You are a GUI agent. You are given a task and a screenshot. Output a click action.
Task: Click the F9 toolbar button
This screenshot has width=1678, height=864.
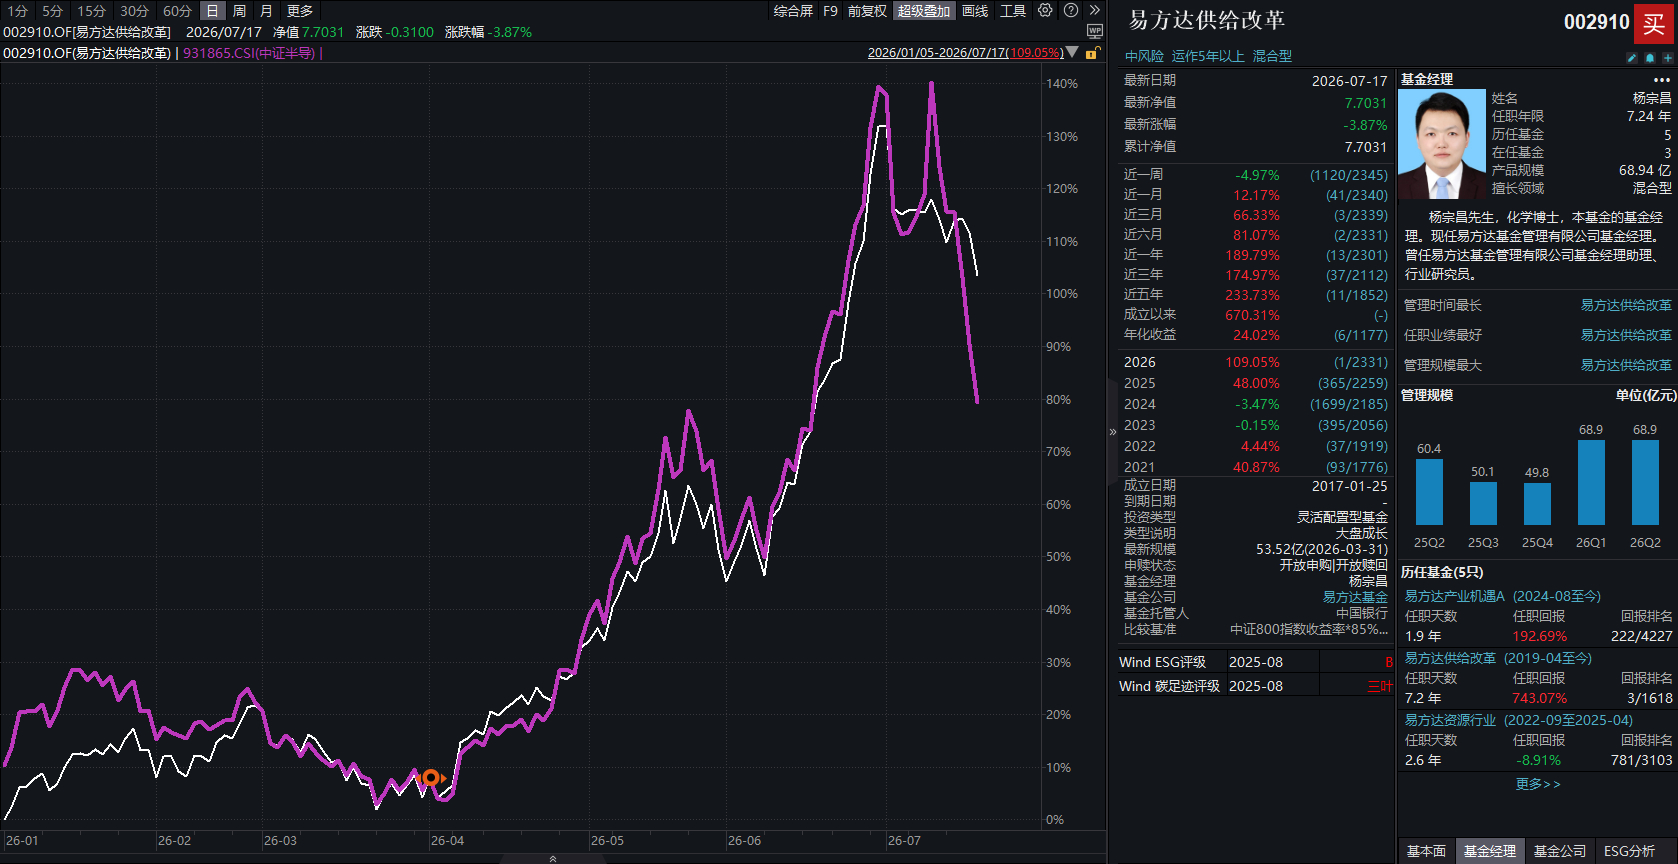[830, 11]
